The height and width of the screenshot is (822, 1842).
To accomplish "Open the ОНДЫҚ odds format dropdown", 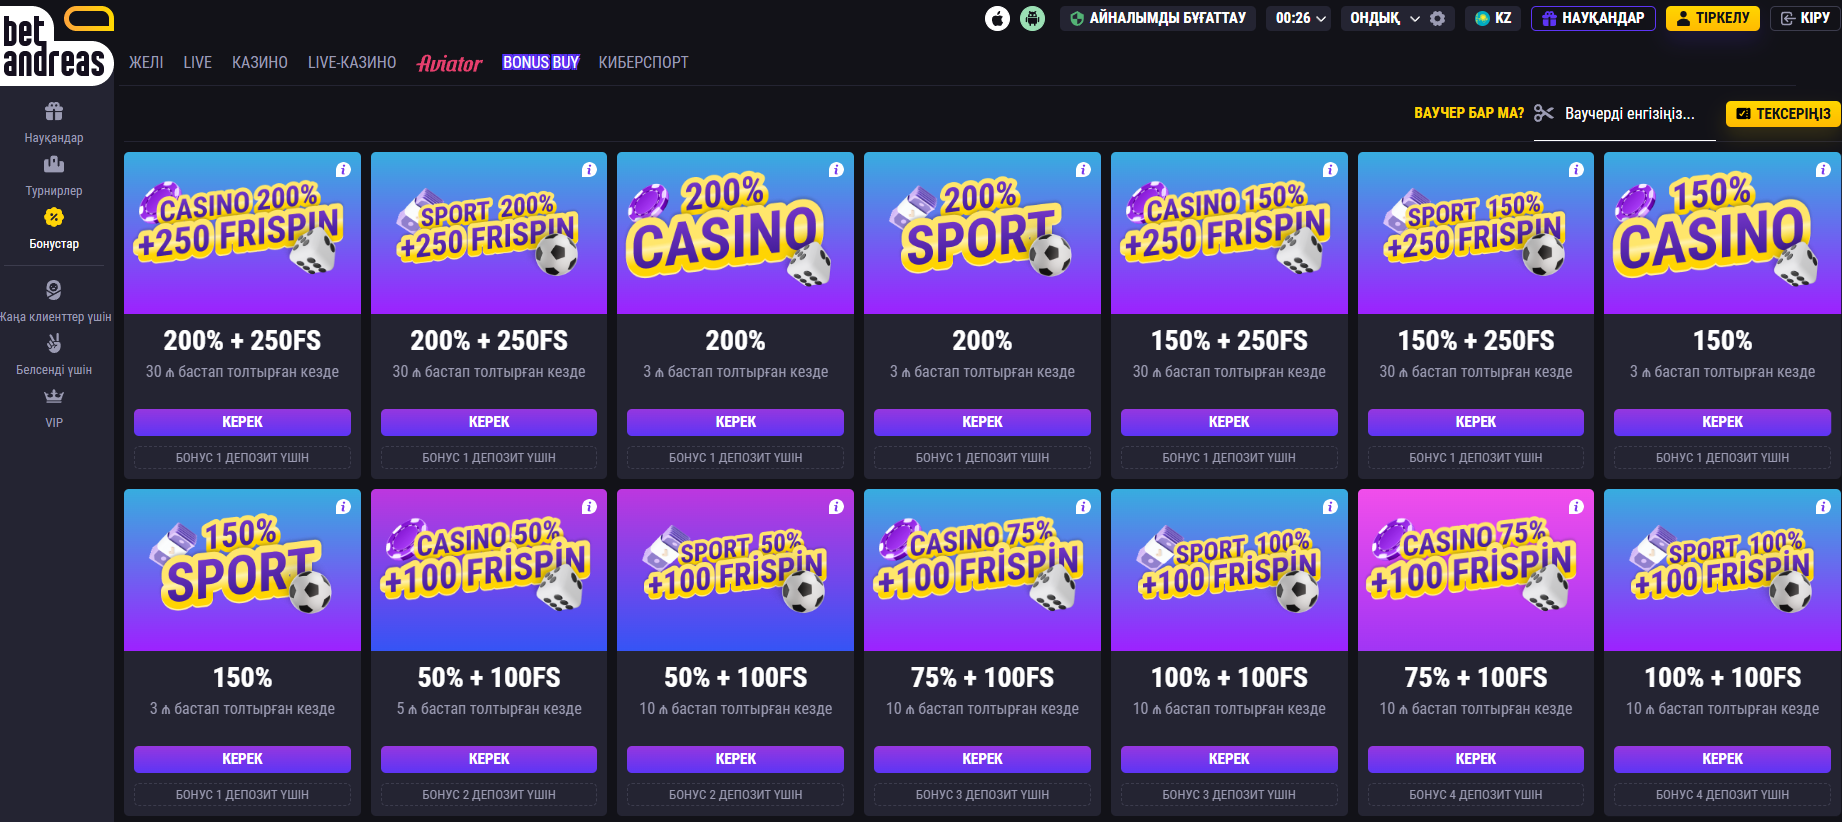I will (1385, 18).
